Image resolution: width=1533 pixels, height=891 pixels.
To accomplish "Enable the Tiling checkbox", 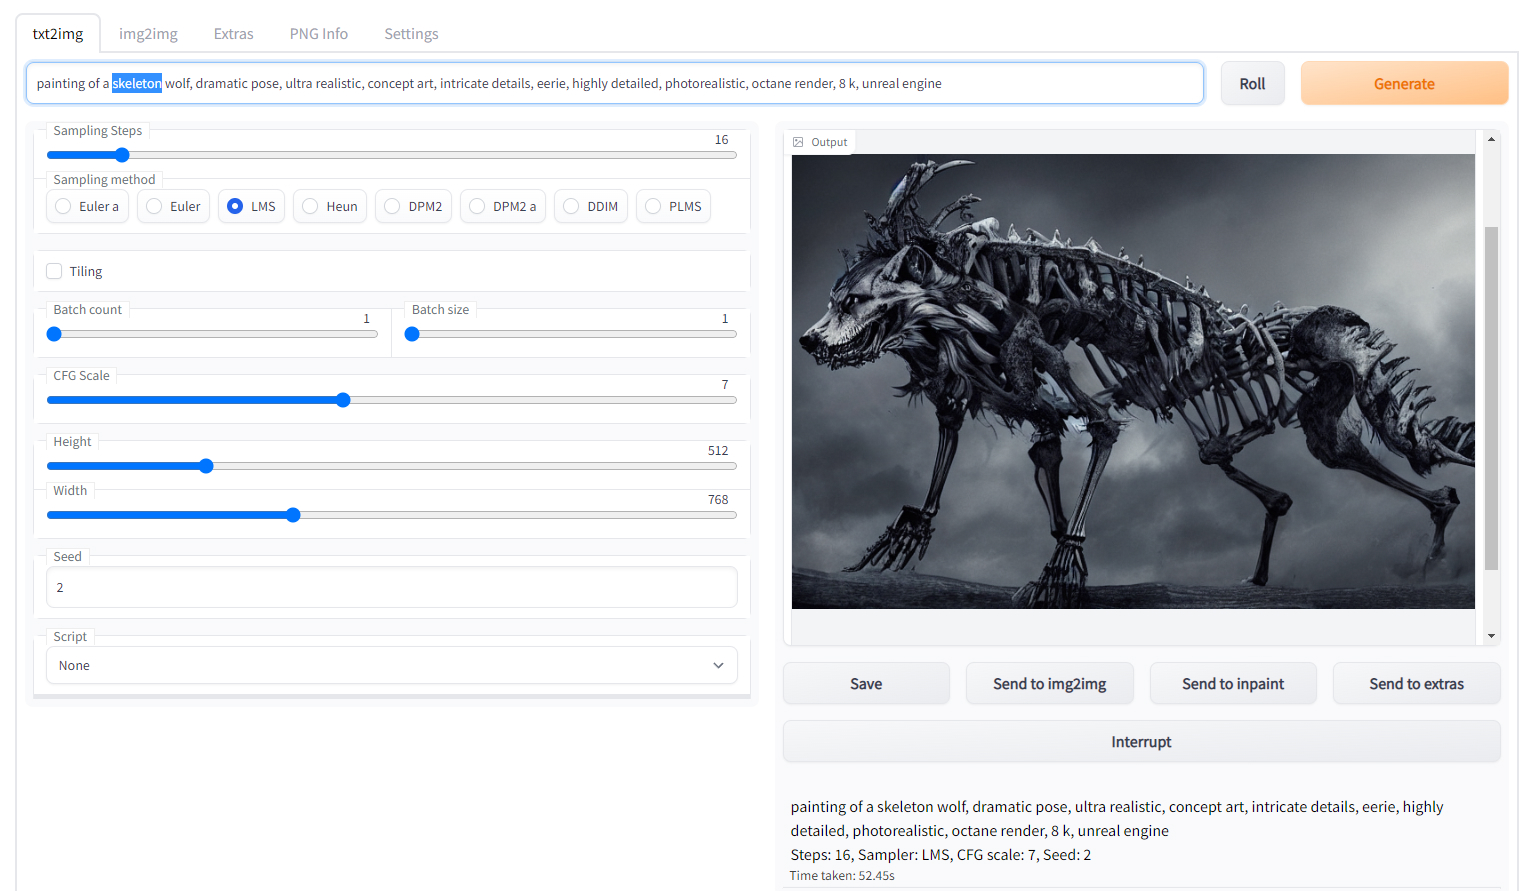I will click(54, 271).
